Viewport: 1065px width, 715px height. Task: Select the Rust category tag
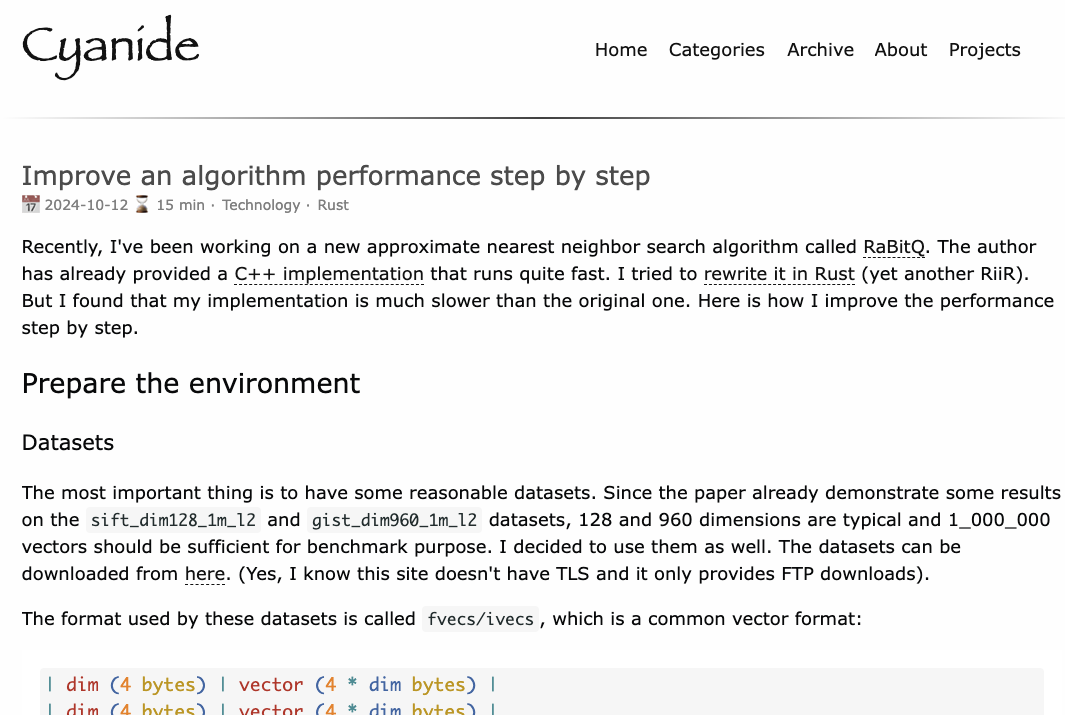(x=333, y=205)
